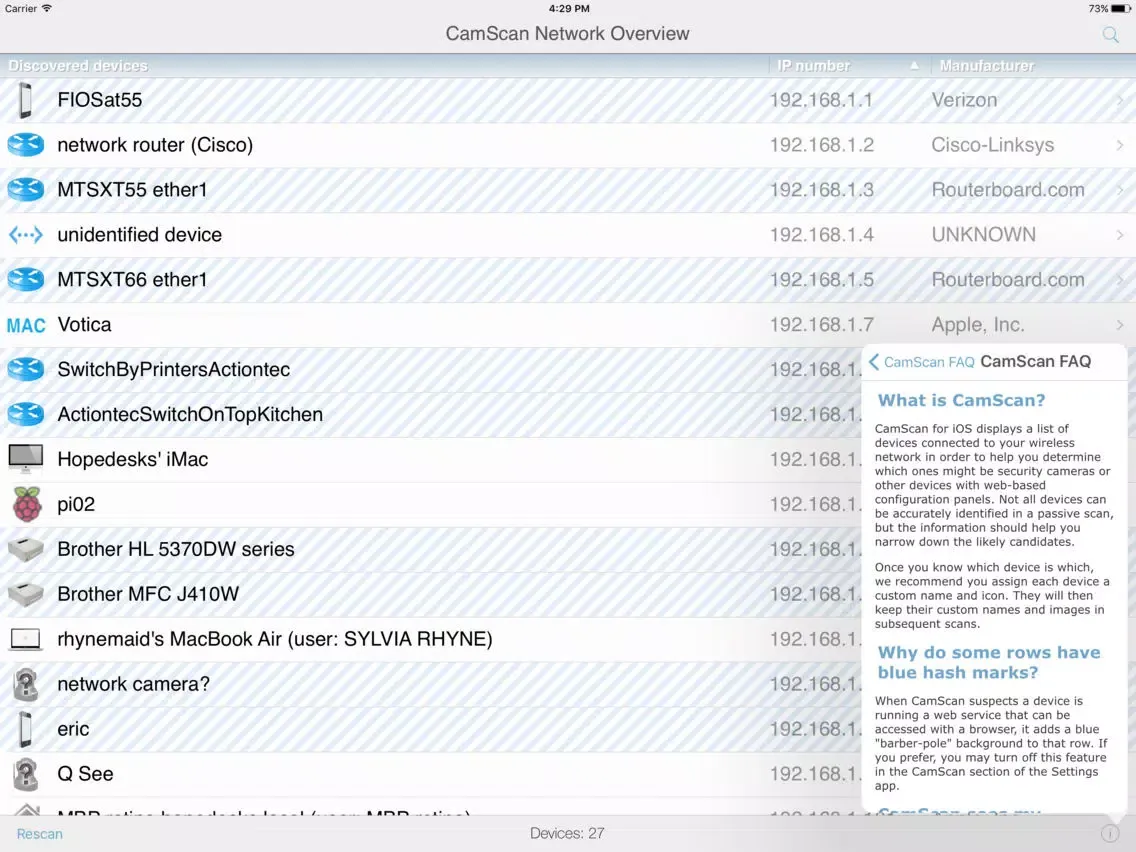Tap the router icon for ActiontecSwitchOnTopKitchen
The width and height of the screenshot is (1136, 852).
(25, 414)
